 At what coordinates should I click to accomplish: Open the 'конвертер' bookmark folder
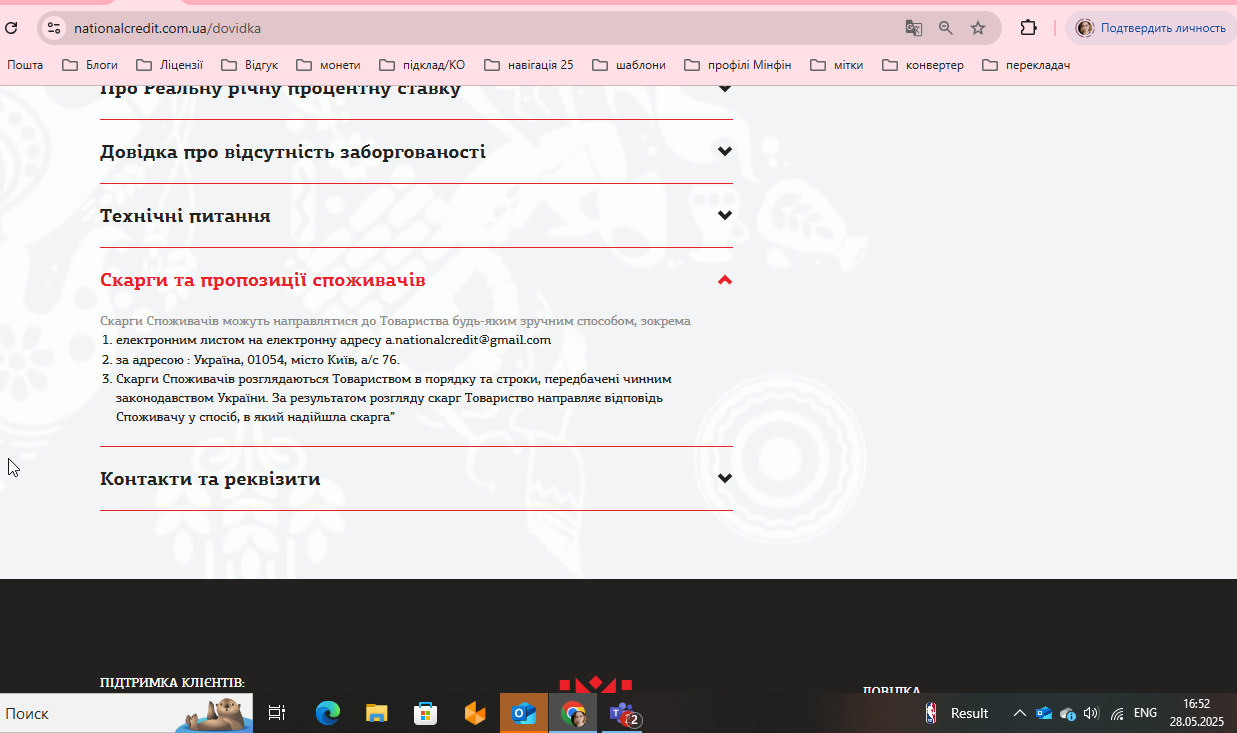(x=922, y=65)
